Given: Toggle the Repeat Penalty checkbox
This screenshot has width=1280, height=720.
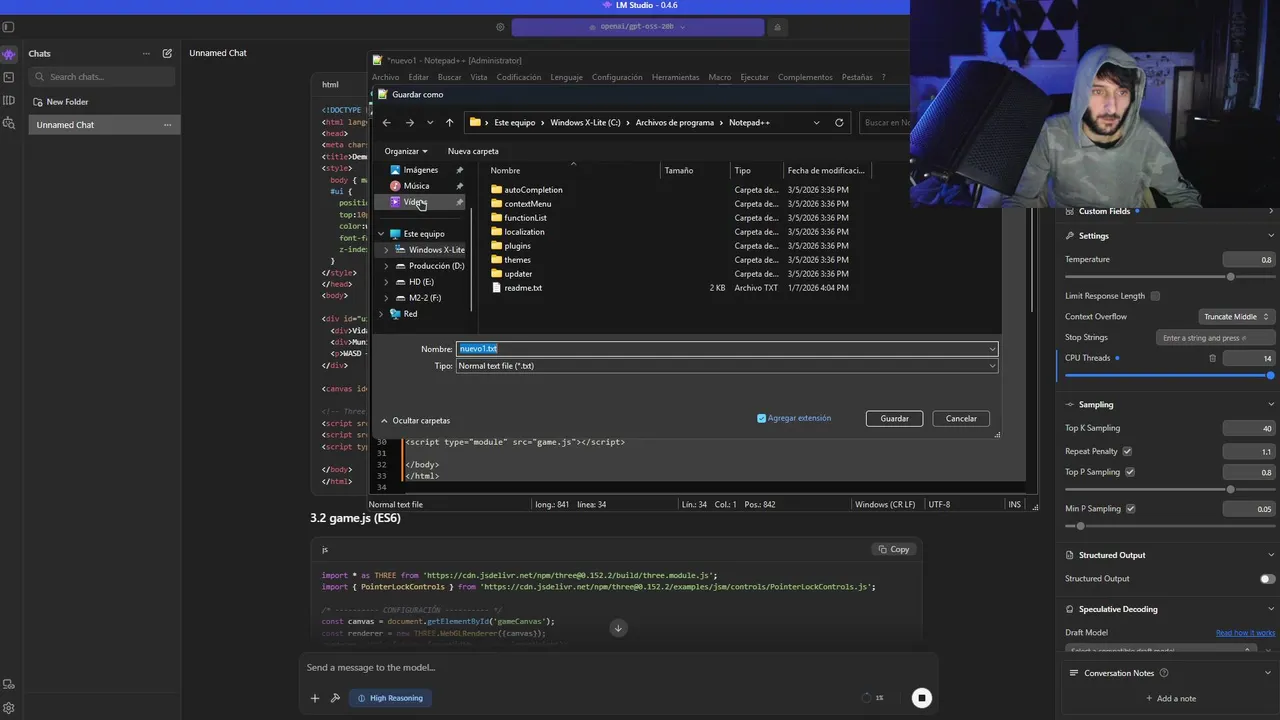Looking at the screenshot, I should pos(1127,451).
